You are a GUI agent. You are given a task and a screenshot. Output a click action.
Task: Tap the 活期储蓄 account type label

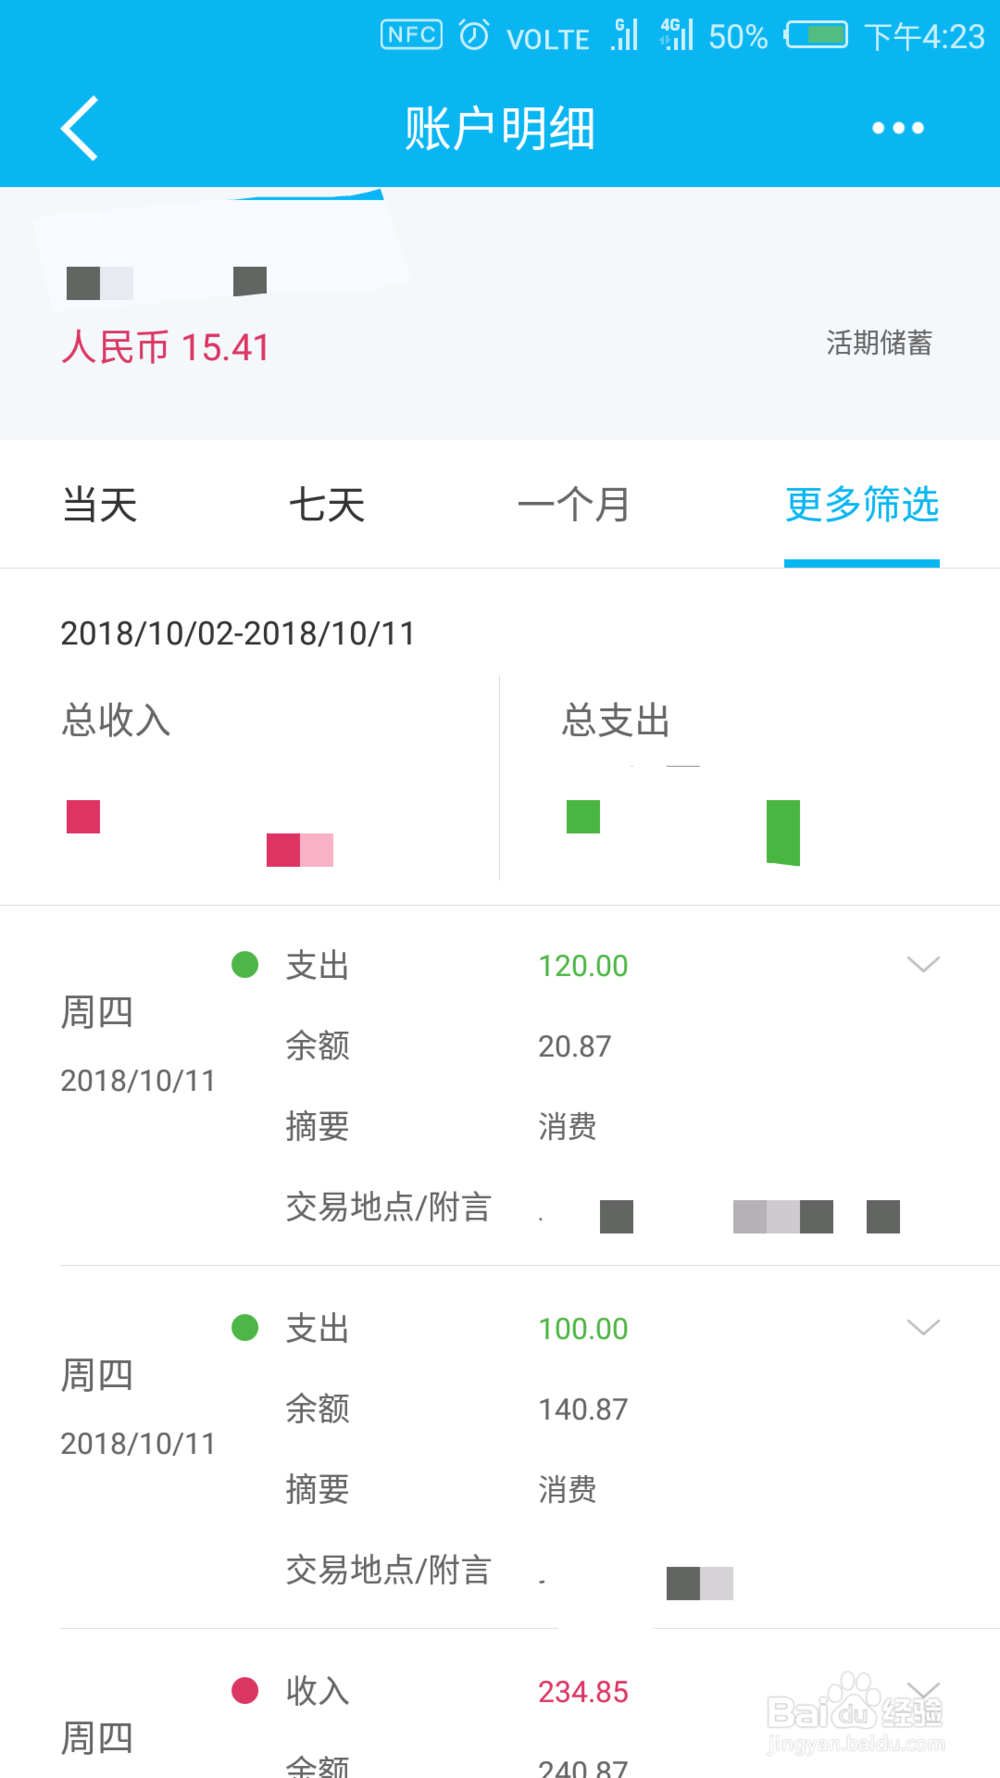click(x=879, y=343)
